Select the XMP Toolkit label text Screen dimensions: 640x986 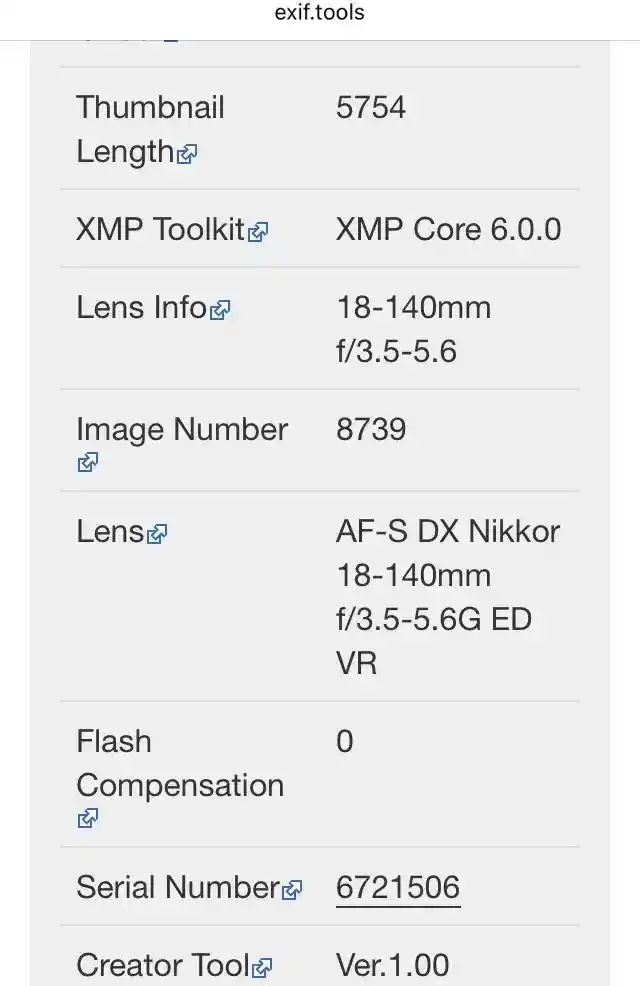(x=160, y=229)
